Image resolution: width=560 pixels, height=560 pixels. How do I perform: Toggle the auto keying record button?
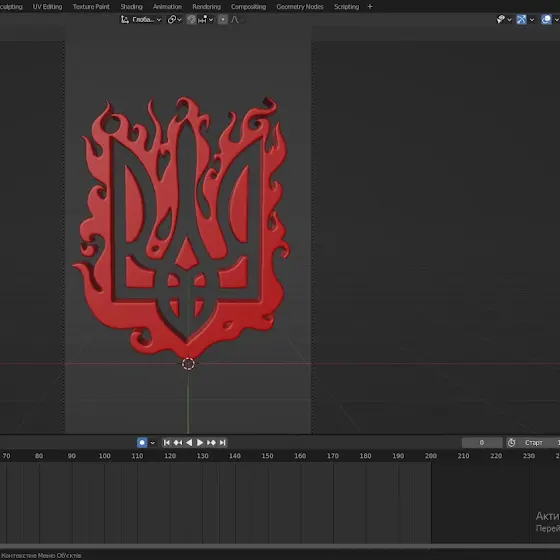click(x=142, y=442)
